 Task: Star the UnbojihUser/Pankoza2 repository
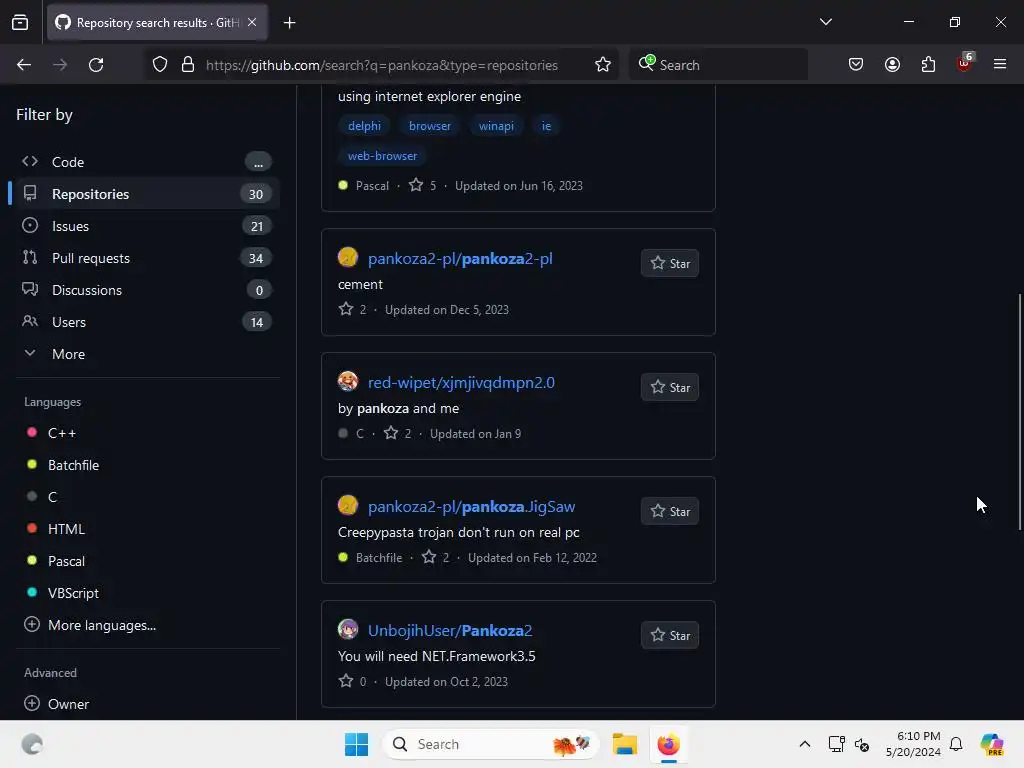670,635
